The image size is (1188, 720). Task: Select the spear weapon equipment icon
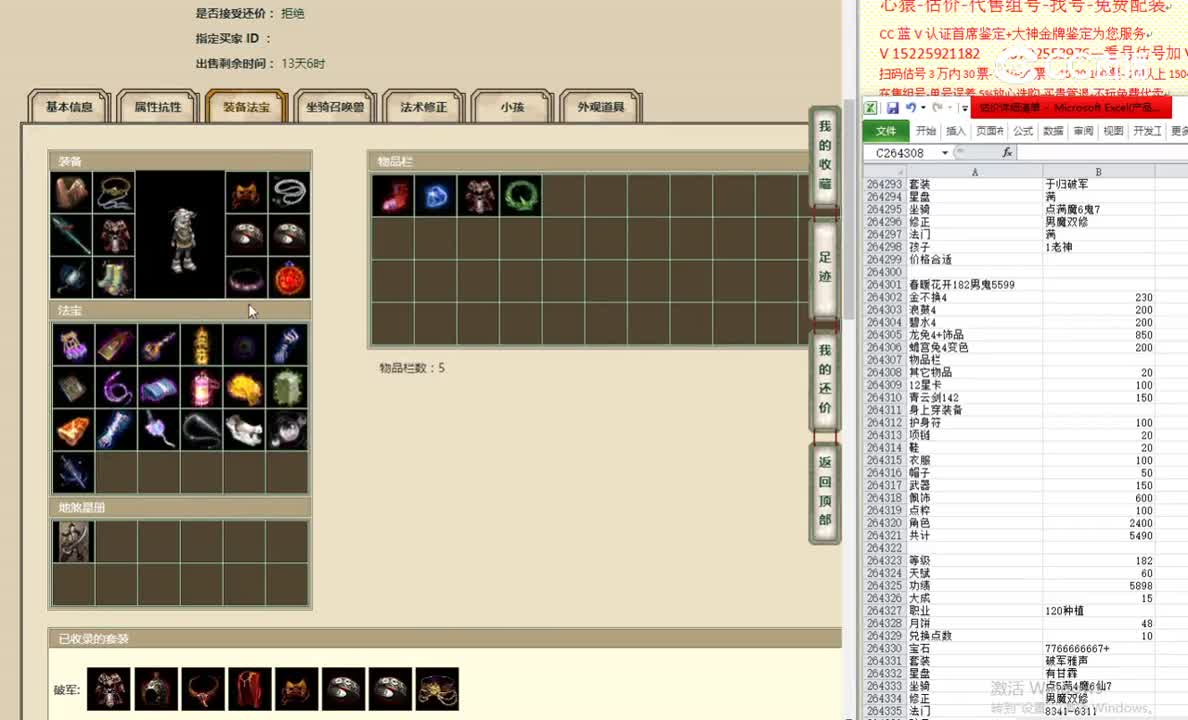point(71,234)
